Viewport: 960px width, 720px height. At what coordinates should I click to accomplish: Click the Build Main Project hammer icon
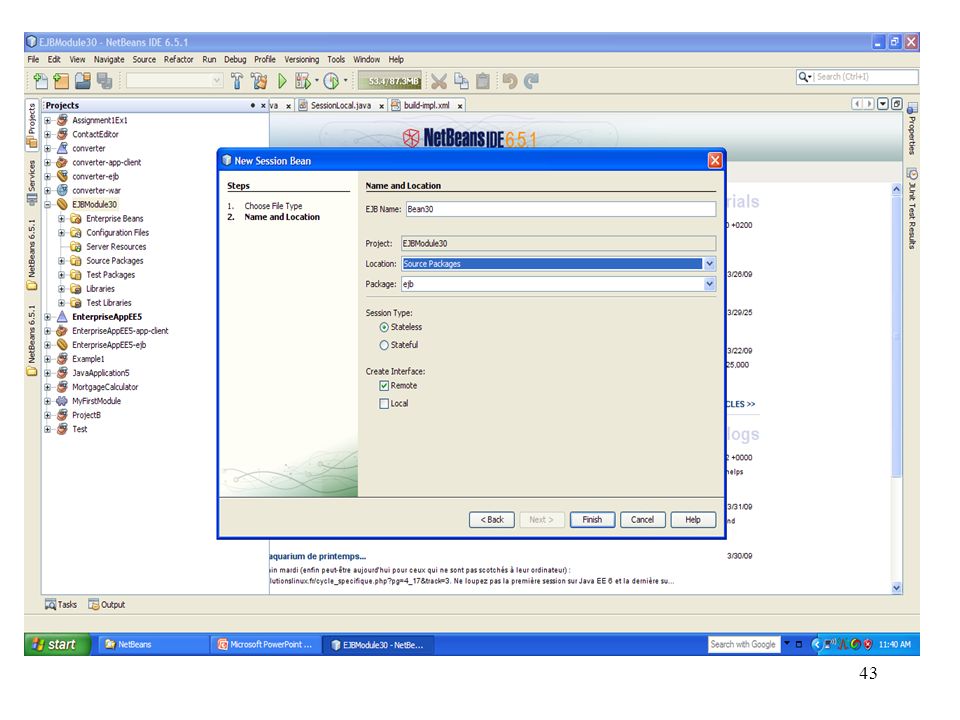tap(237, 81)
